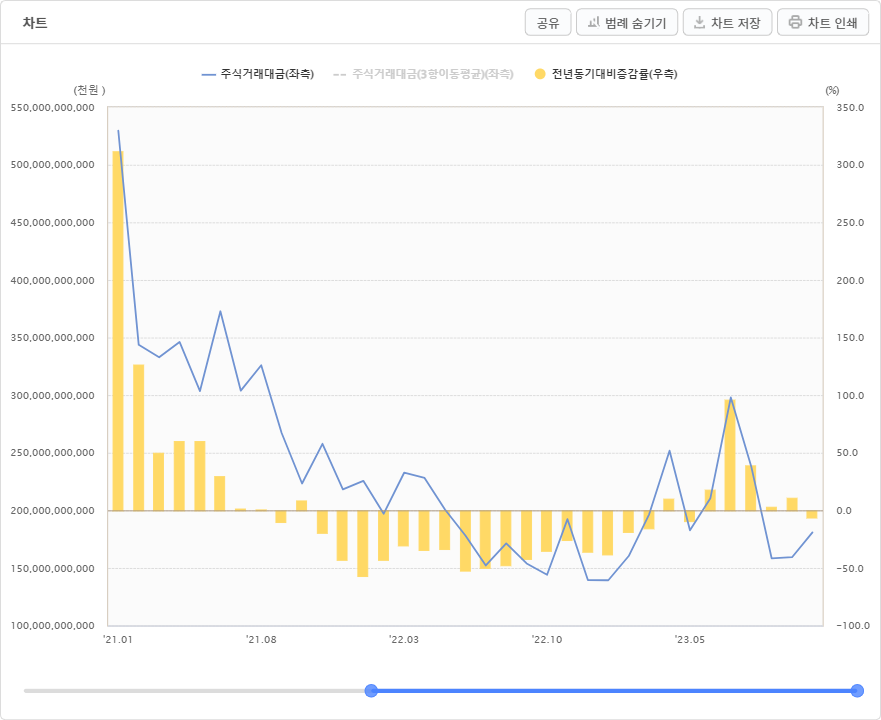Click the '23.05 x-axis label

[x=689, y=640]
